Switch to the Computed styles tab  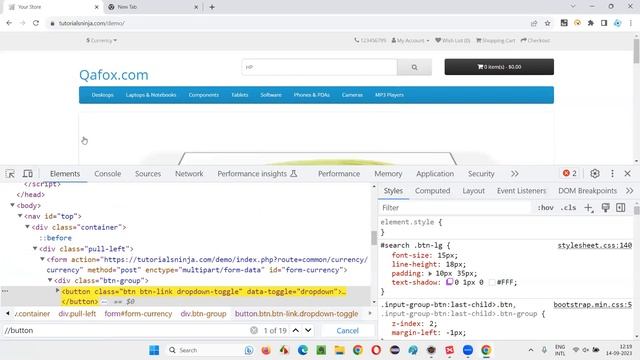point(432,191)
